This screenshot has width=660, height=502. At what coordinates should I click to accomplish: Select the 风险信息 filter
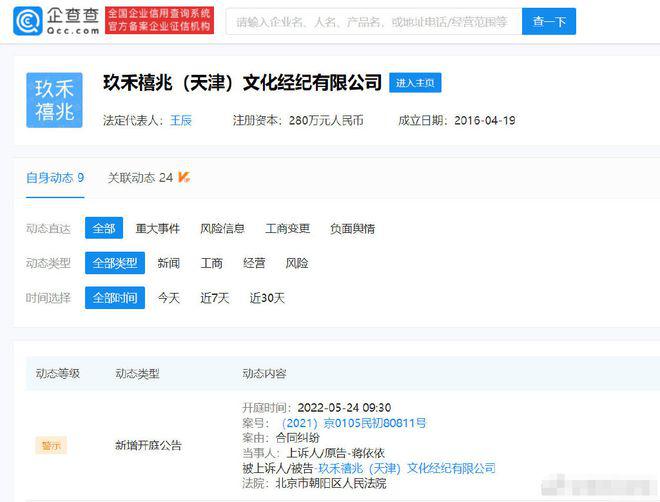pyautogui.click(x=222, y=228)
